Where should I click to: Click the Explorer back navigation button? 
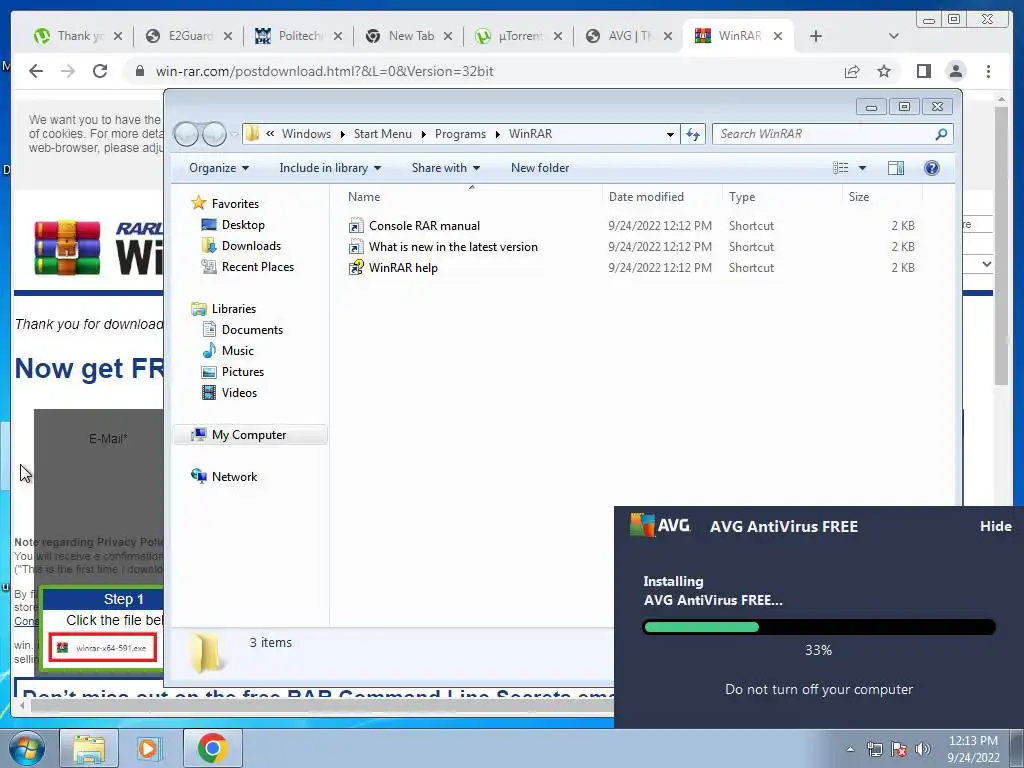point(186,134)
